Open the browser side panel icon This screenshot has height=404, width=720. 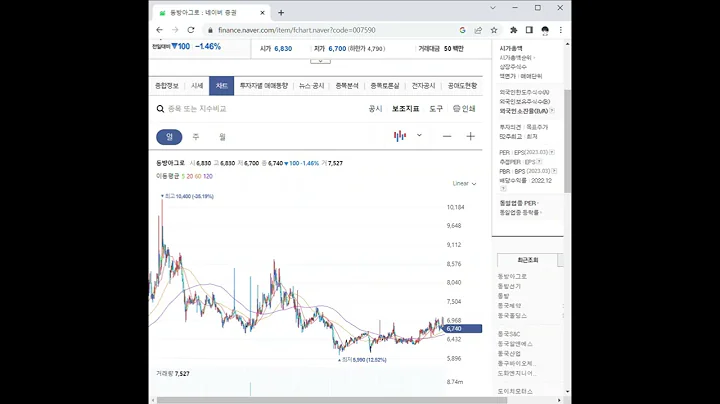click(529, 30)
